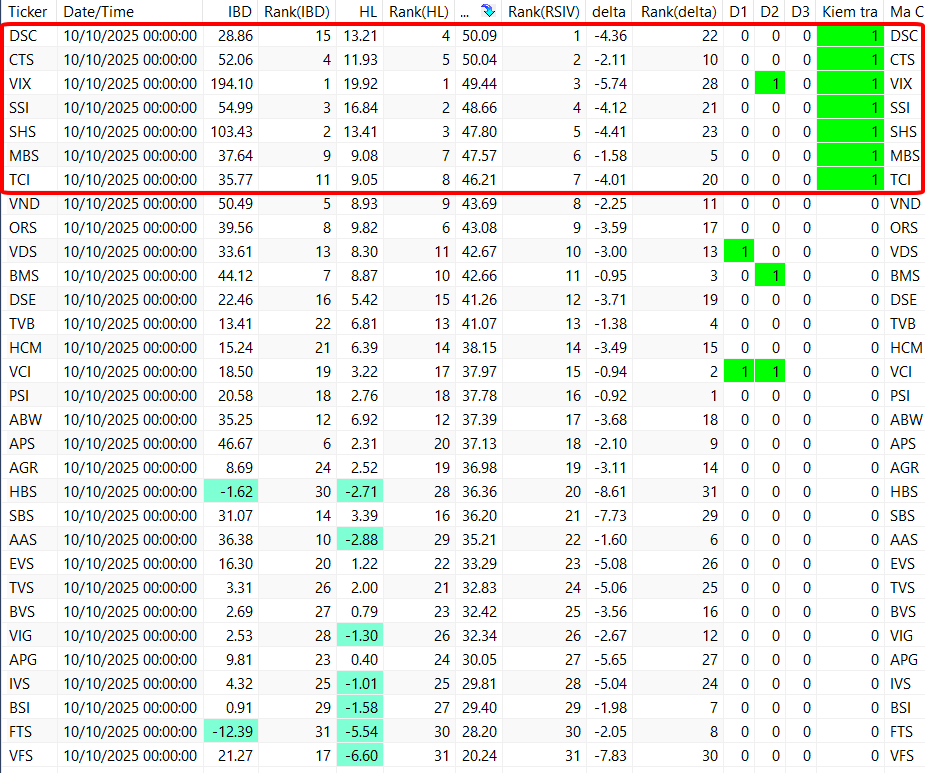This screenshot has height=773, width=925.
Task: Click the Rank(delta) column header
Action: pyautogui.click(x=679, y=12)
